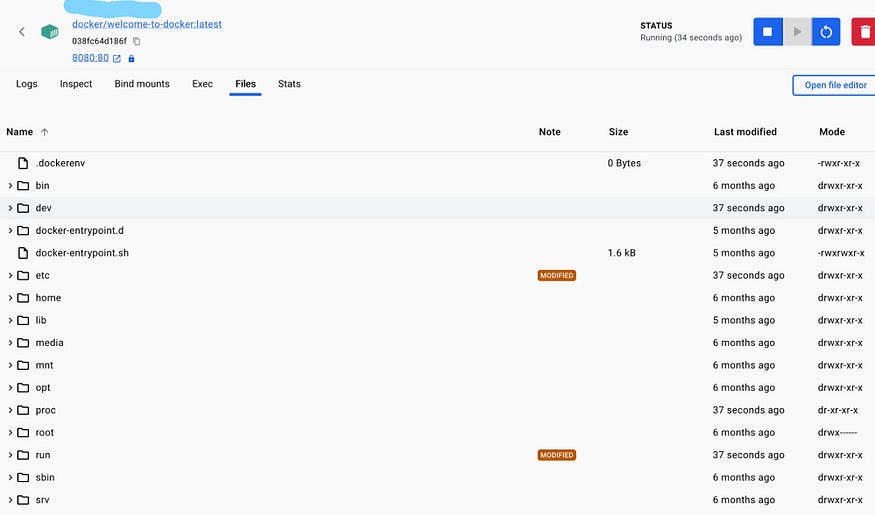The image size is (875, 515).
Task: Open the Exec tab
Action: (203, 84)
